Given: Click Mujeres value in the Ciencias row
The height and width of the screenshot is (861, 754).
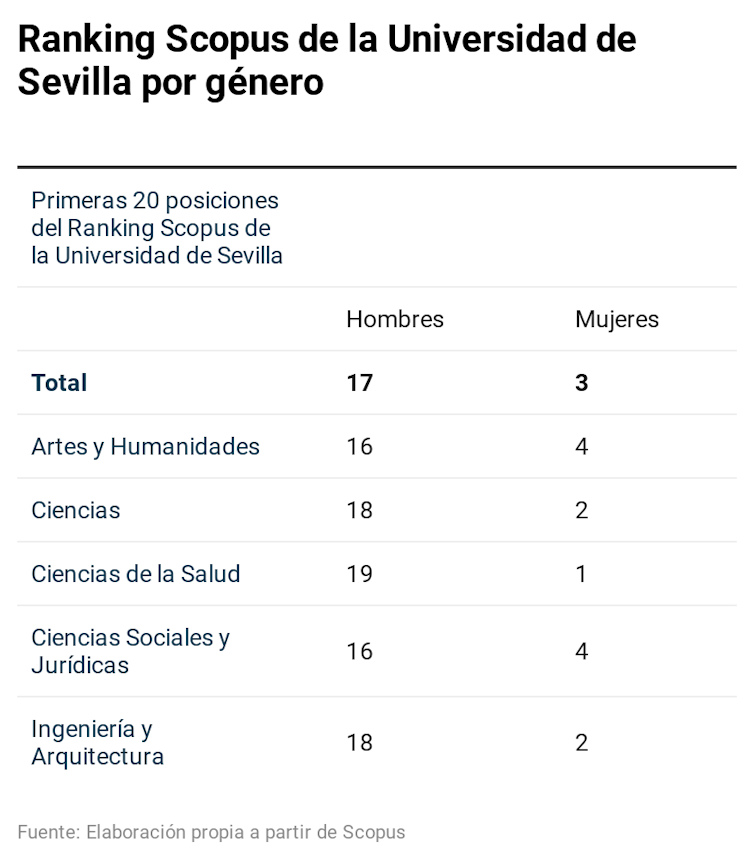Looking at the screenshot, I should [581, 511].
